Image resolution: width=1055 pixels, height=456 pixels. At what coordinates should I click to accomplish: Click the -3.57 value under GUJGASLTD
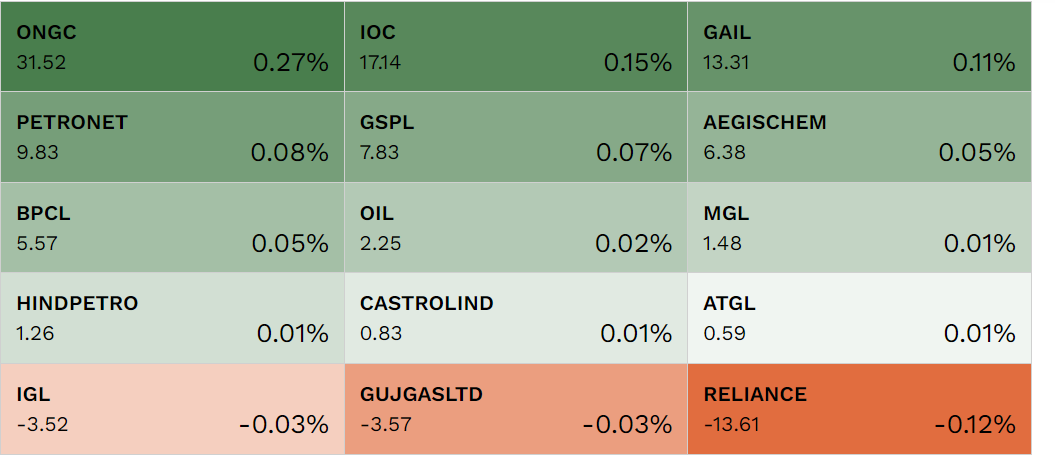pyautogui.click(x=385, y=424)
